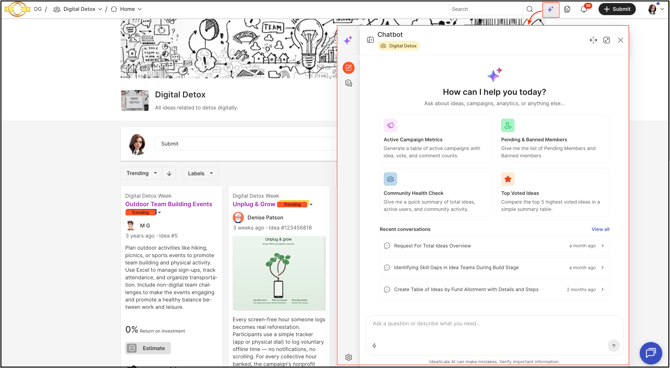Click the search magnifier icon
The width and height of the screenshot is (670, 368).
(x=529, y=9)
